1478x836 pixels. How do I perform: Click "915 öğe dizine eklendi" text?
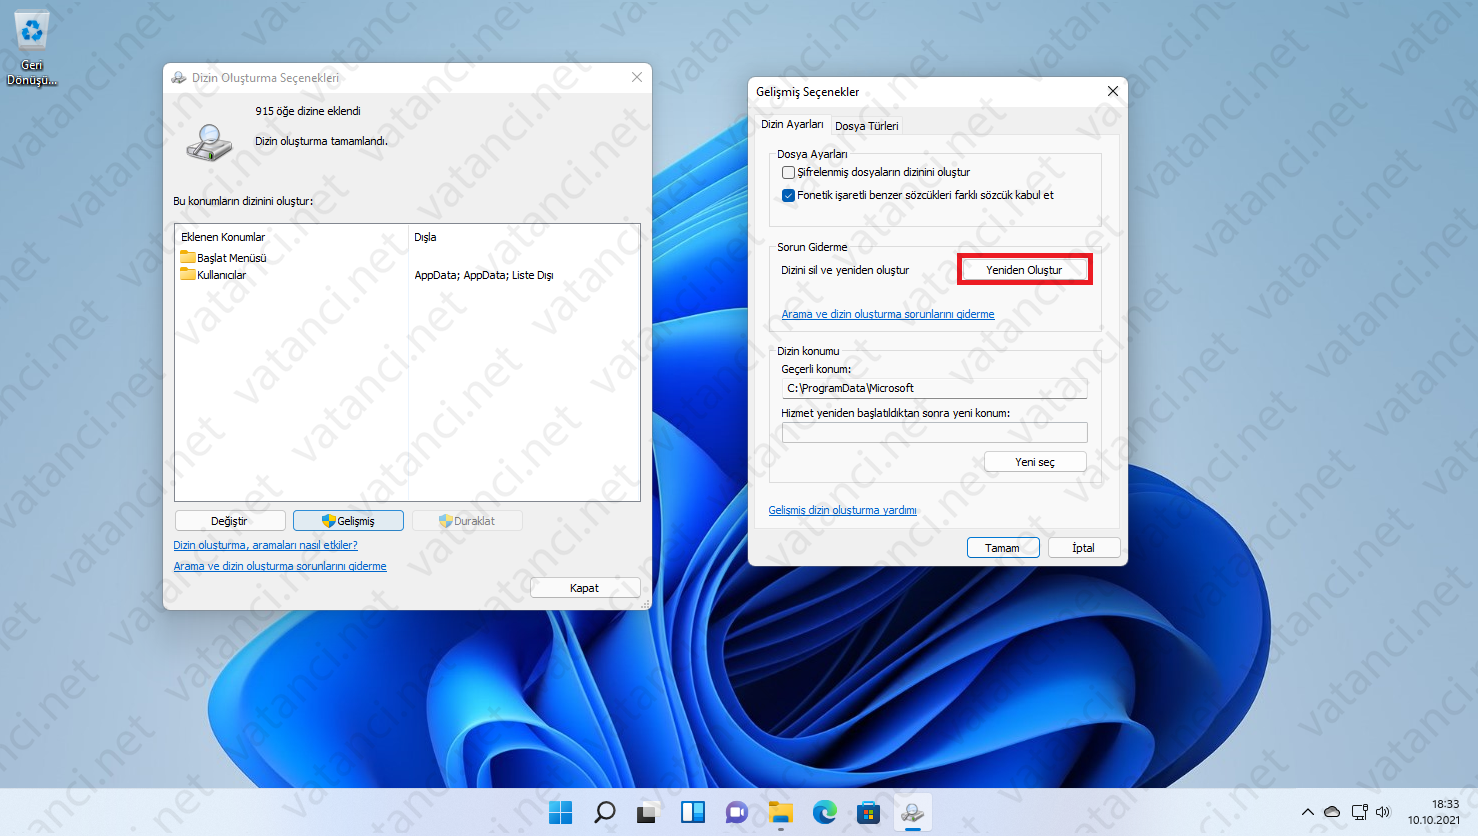(x=308, y=111)
